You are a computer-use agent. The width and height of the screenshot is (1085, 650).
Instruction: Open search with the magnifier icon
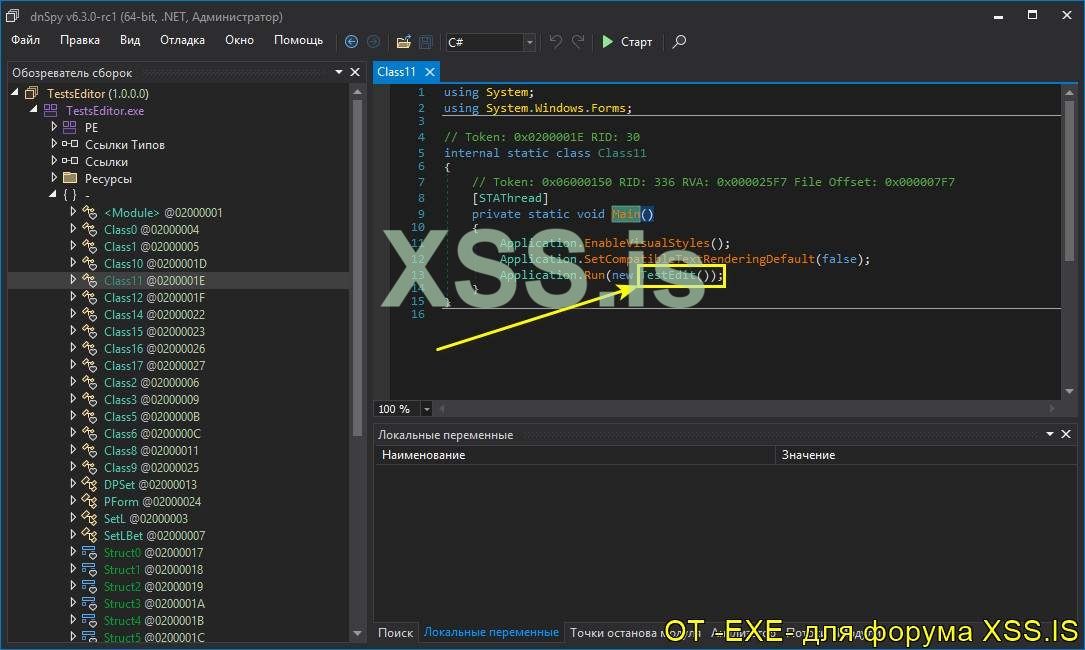pos(679,42)
